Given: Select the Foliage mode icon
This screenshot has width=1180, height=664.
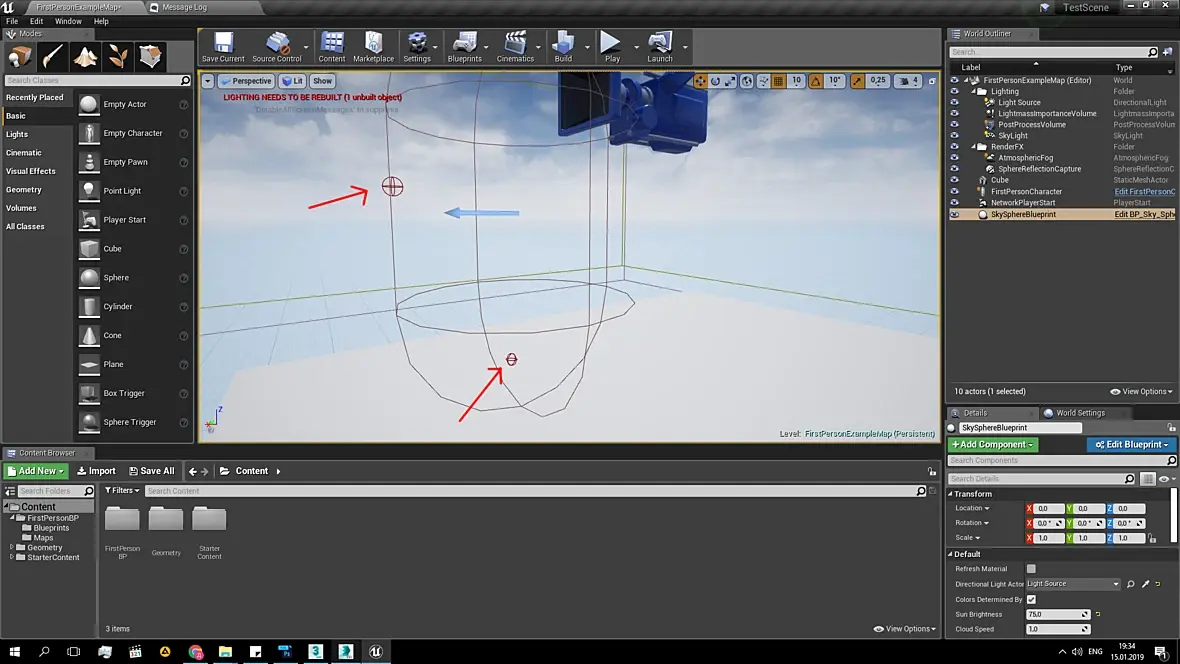Looking at the screenshot, I should coord(118,56).
